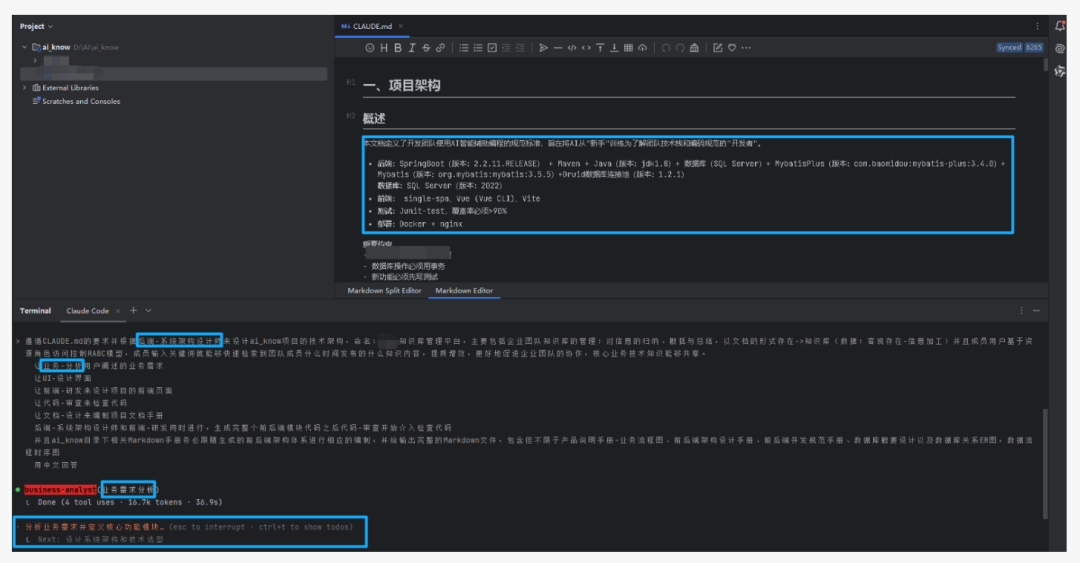Close the Claude Code terminal tab

118,311
